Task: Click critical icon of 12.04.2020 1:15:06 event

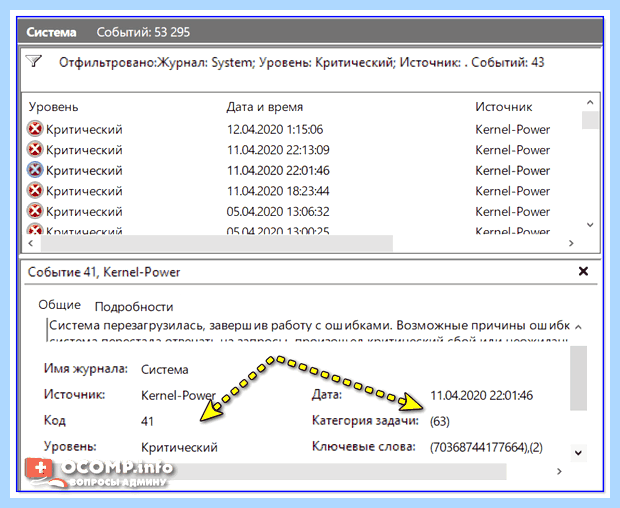Action: (35, 129)
